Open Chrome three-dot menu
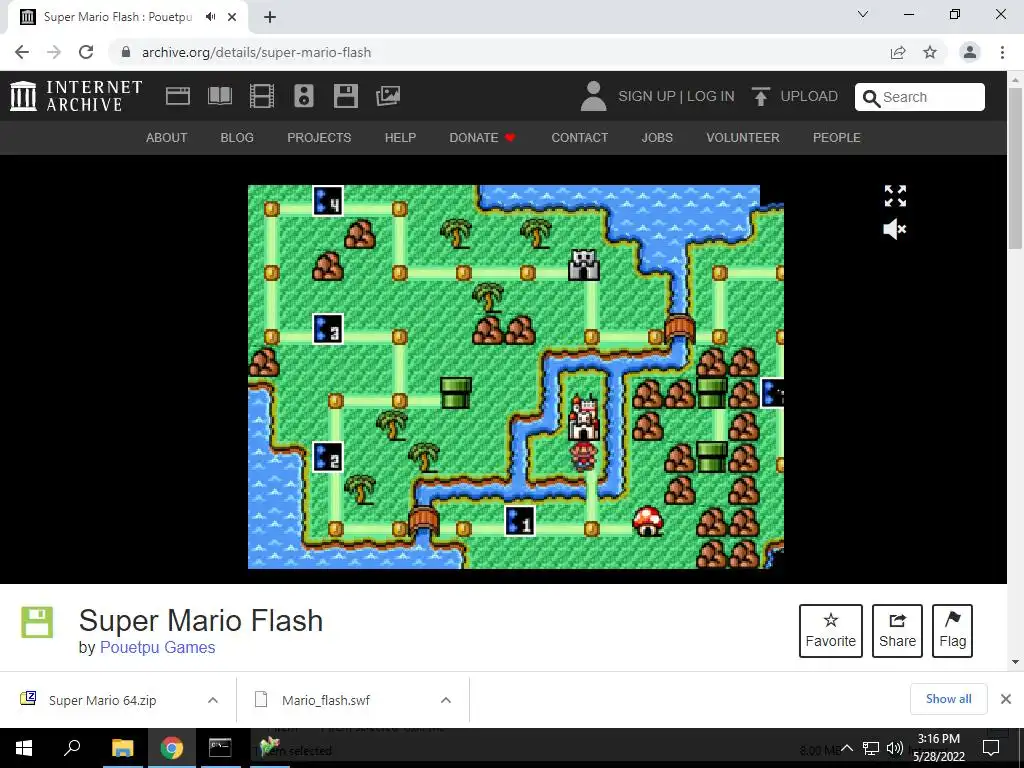Image resolution: width=1024 pixels, height=768 pixels. tap(1002, 52)
